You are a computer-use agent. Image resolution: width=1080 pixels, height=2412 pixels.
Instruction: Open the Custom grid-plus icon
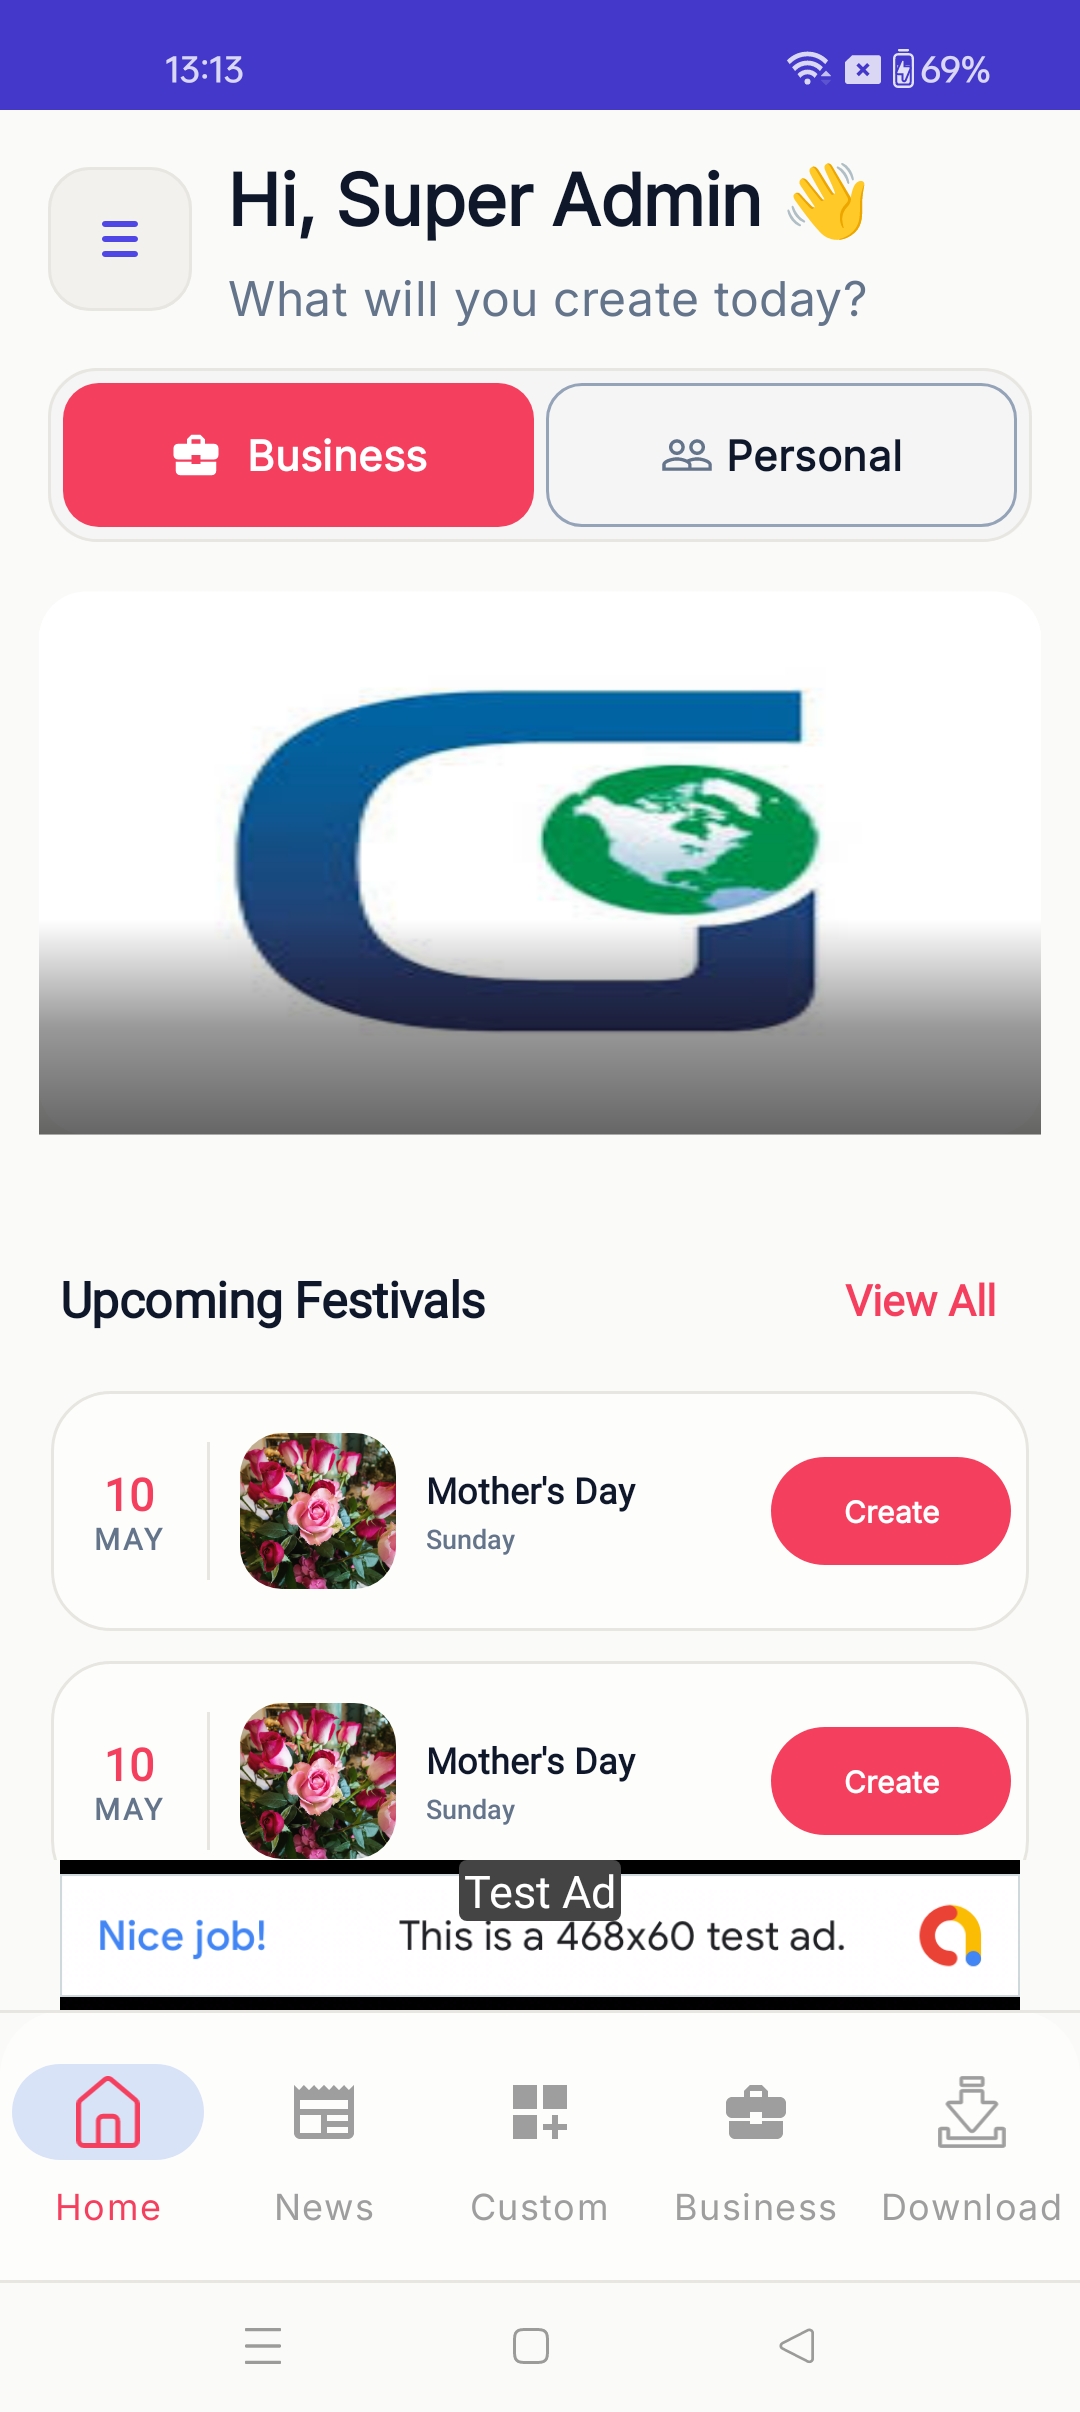(x=540, y=2111)
